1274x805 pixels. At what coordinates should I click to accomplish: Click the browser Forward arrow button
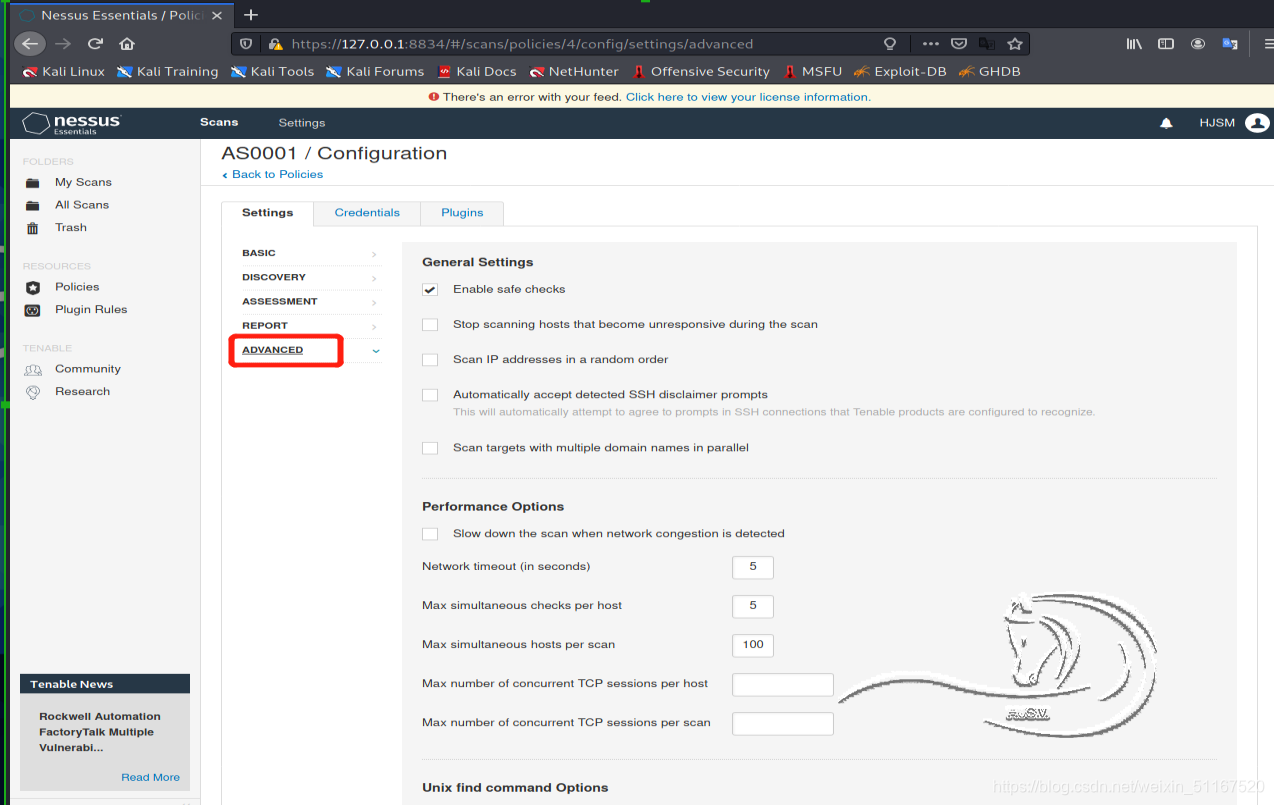(x=64, y=44)
